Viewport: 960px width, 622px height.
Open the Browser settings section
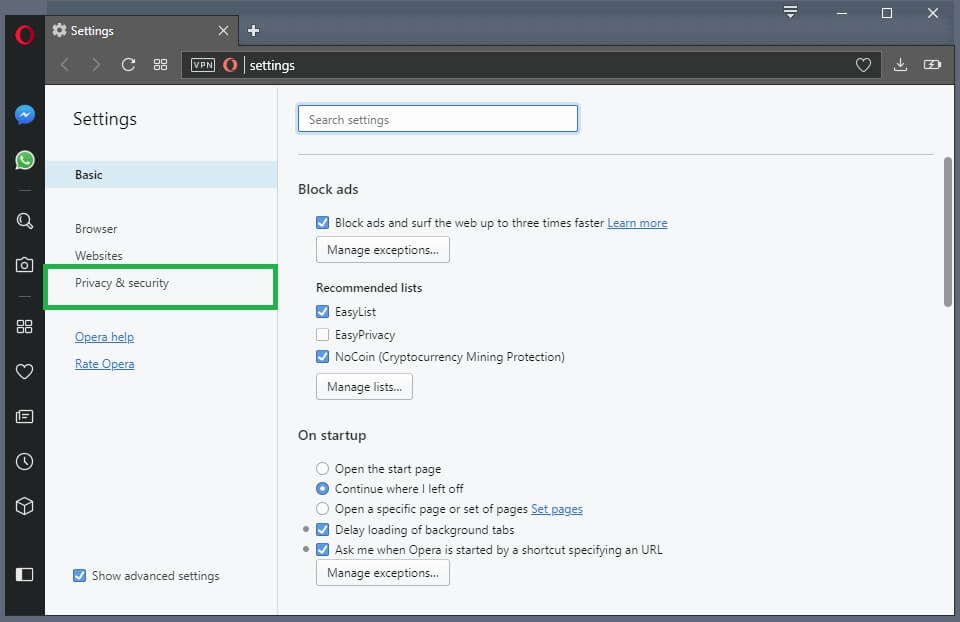pos(95,228)
